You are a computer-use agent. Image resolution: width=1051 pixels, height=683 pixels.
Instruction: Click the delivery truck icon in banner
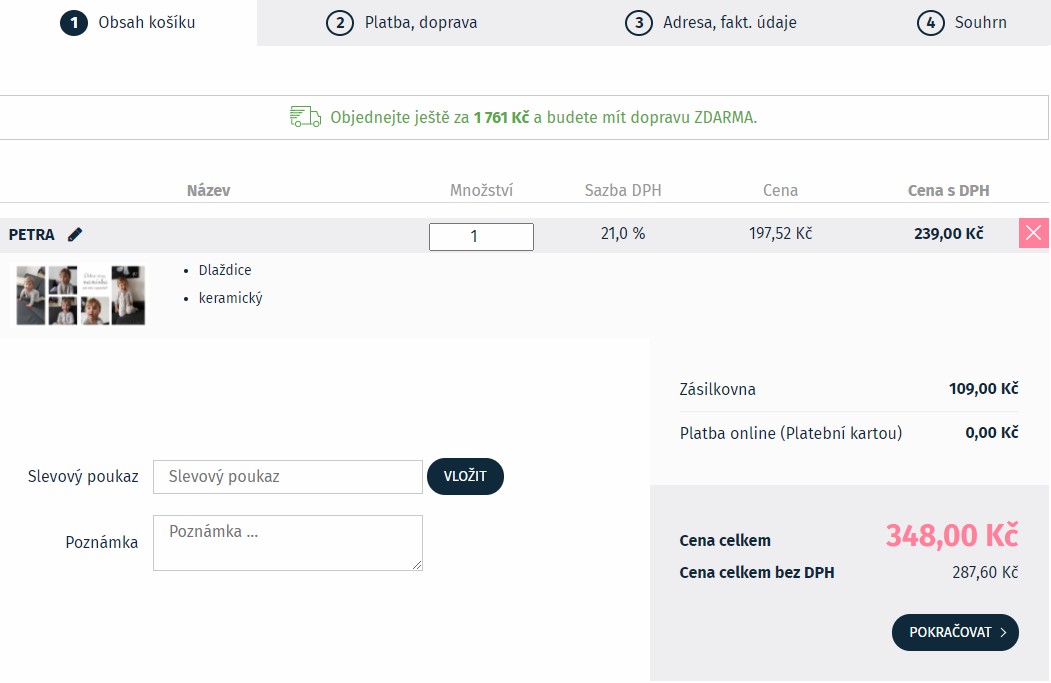305,117
